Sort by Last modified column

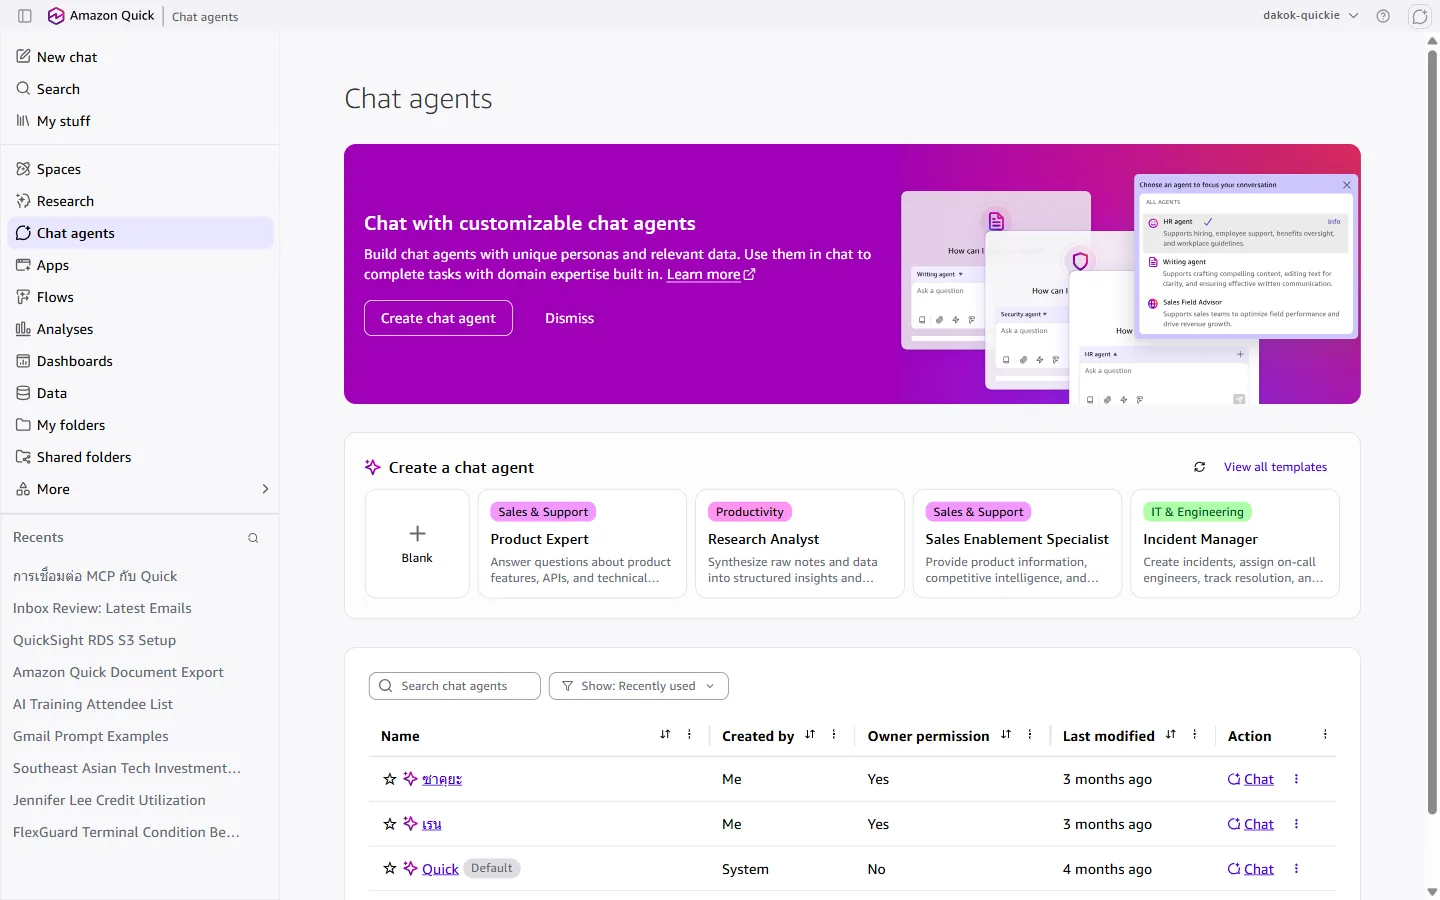1171,735
